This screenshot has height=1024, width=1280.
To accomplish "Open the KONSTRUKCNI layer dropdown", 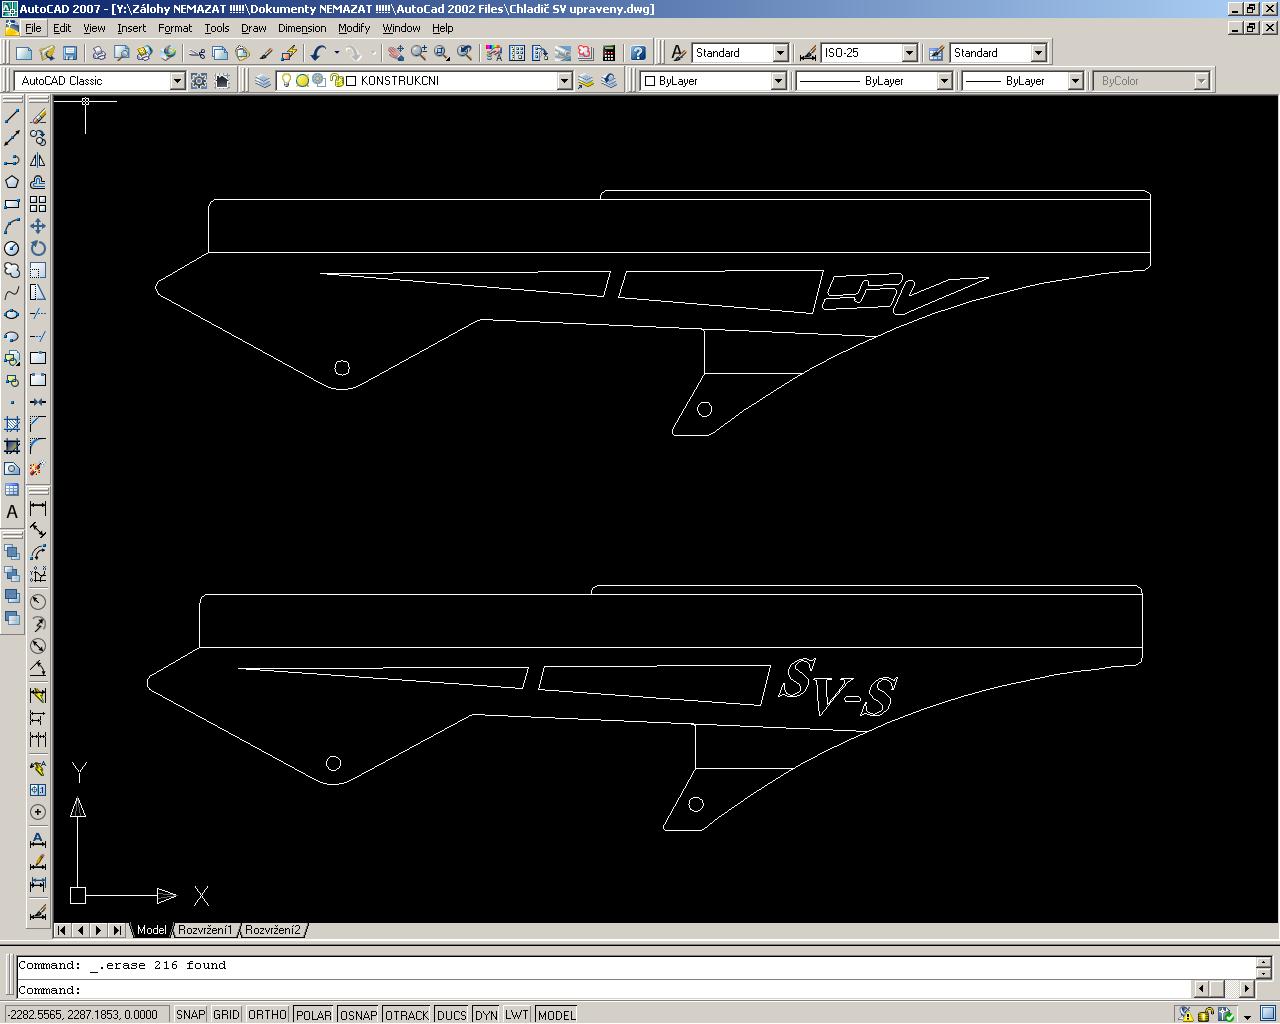I will click(564, 81).
